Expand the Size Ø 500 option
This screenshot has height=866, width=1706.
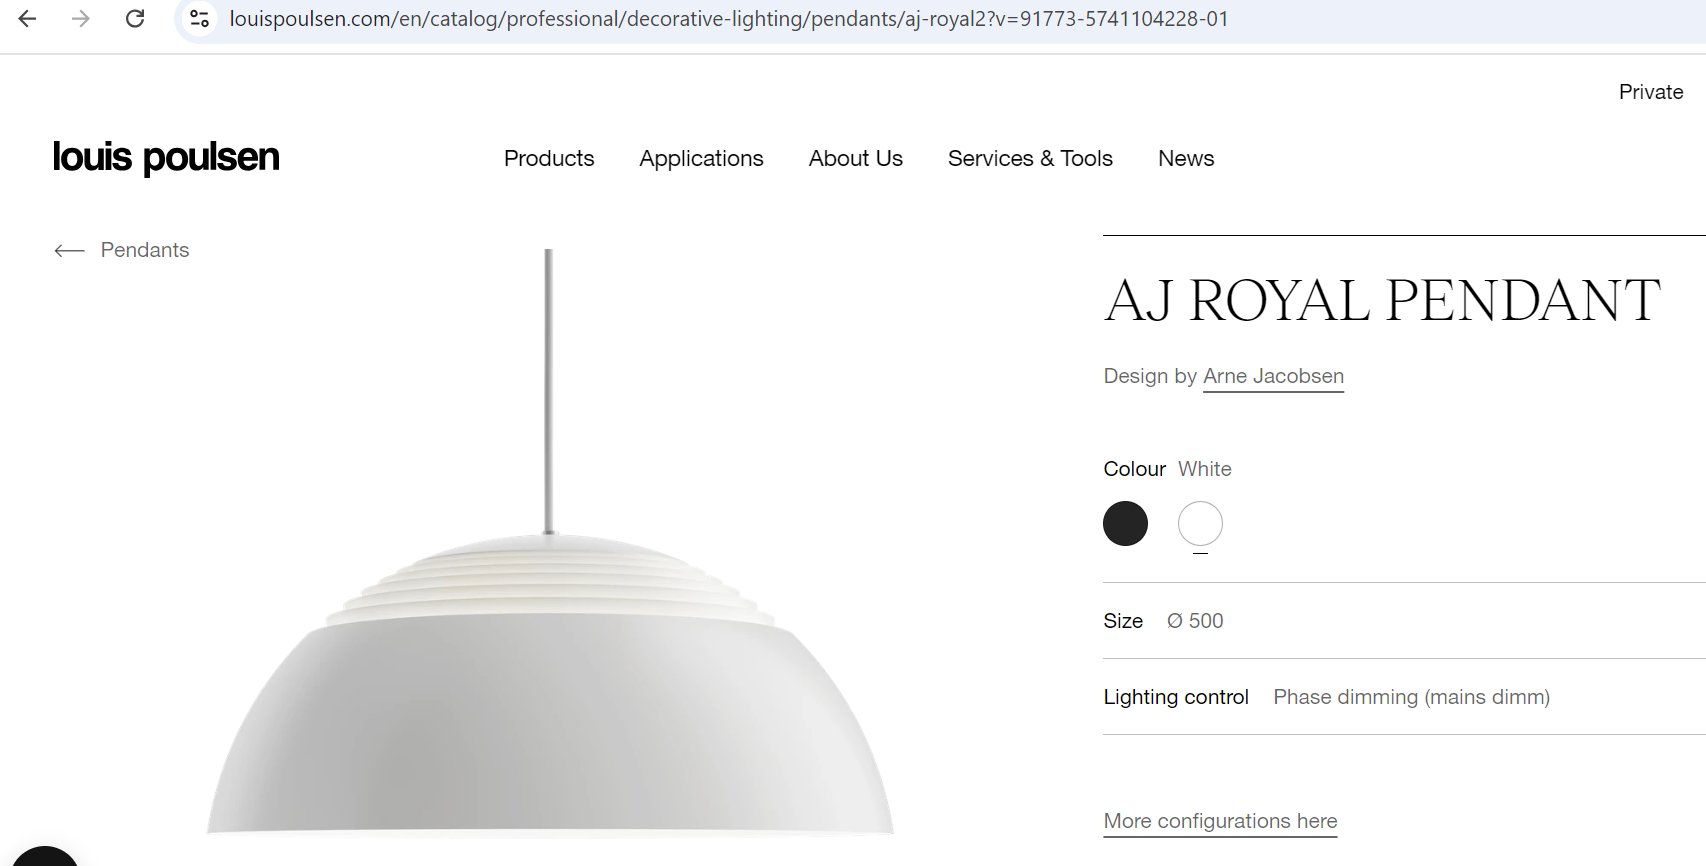[x=1404, y=621]
